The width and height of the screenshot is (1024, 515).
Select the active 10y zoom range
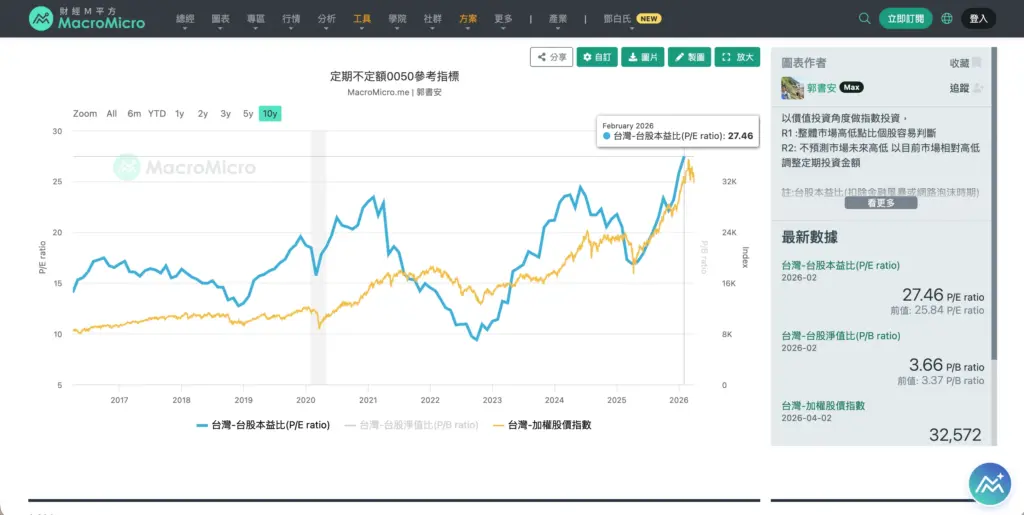click(x=270, y=114)
